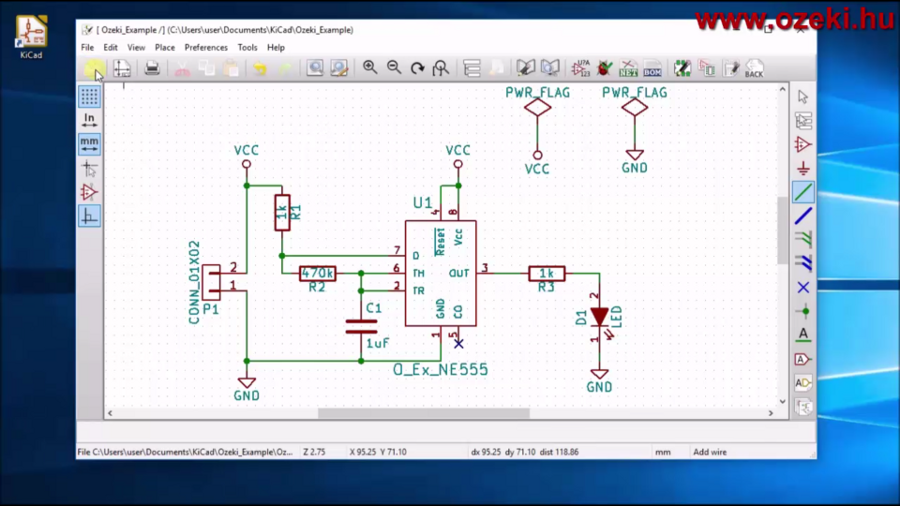Select the green Place wire tool

tap(803, 192)
